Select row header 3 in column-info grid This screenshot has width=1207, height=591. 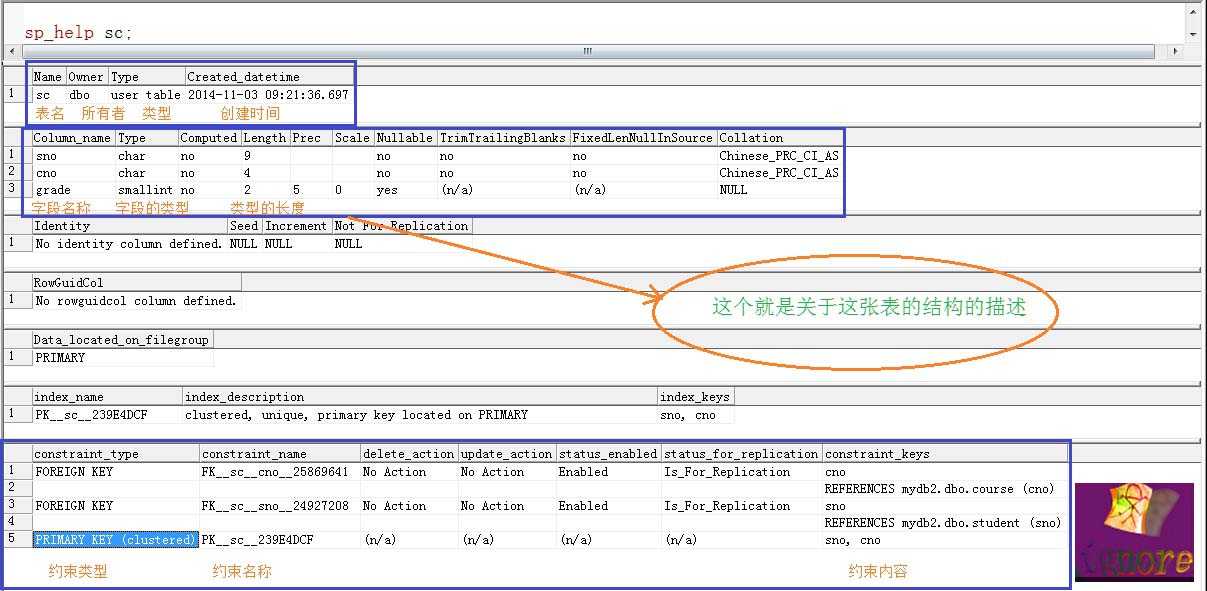18,189
